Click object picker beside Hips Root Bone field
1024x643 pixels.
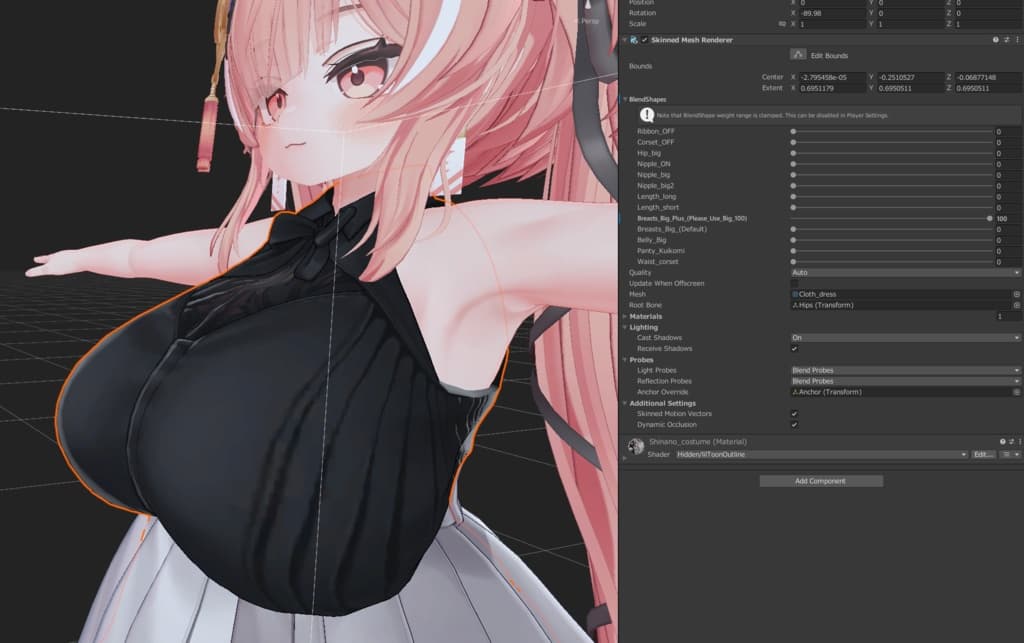[1017, 305]
